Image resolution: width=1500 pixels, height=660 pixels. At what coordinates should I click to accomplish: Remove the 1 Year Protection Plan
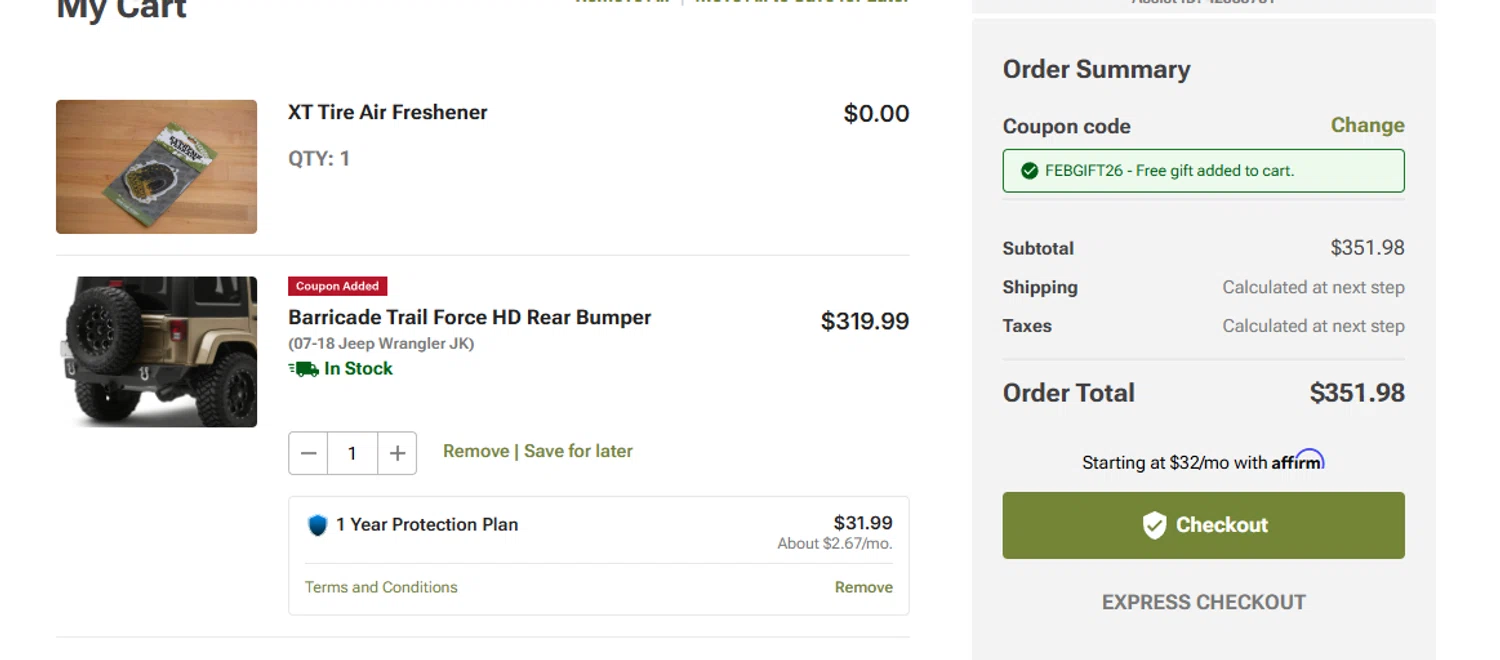point(863,587)
